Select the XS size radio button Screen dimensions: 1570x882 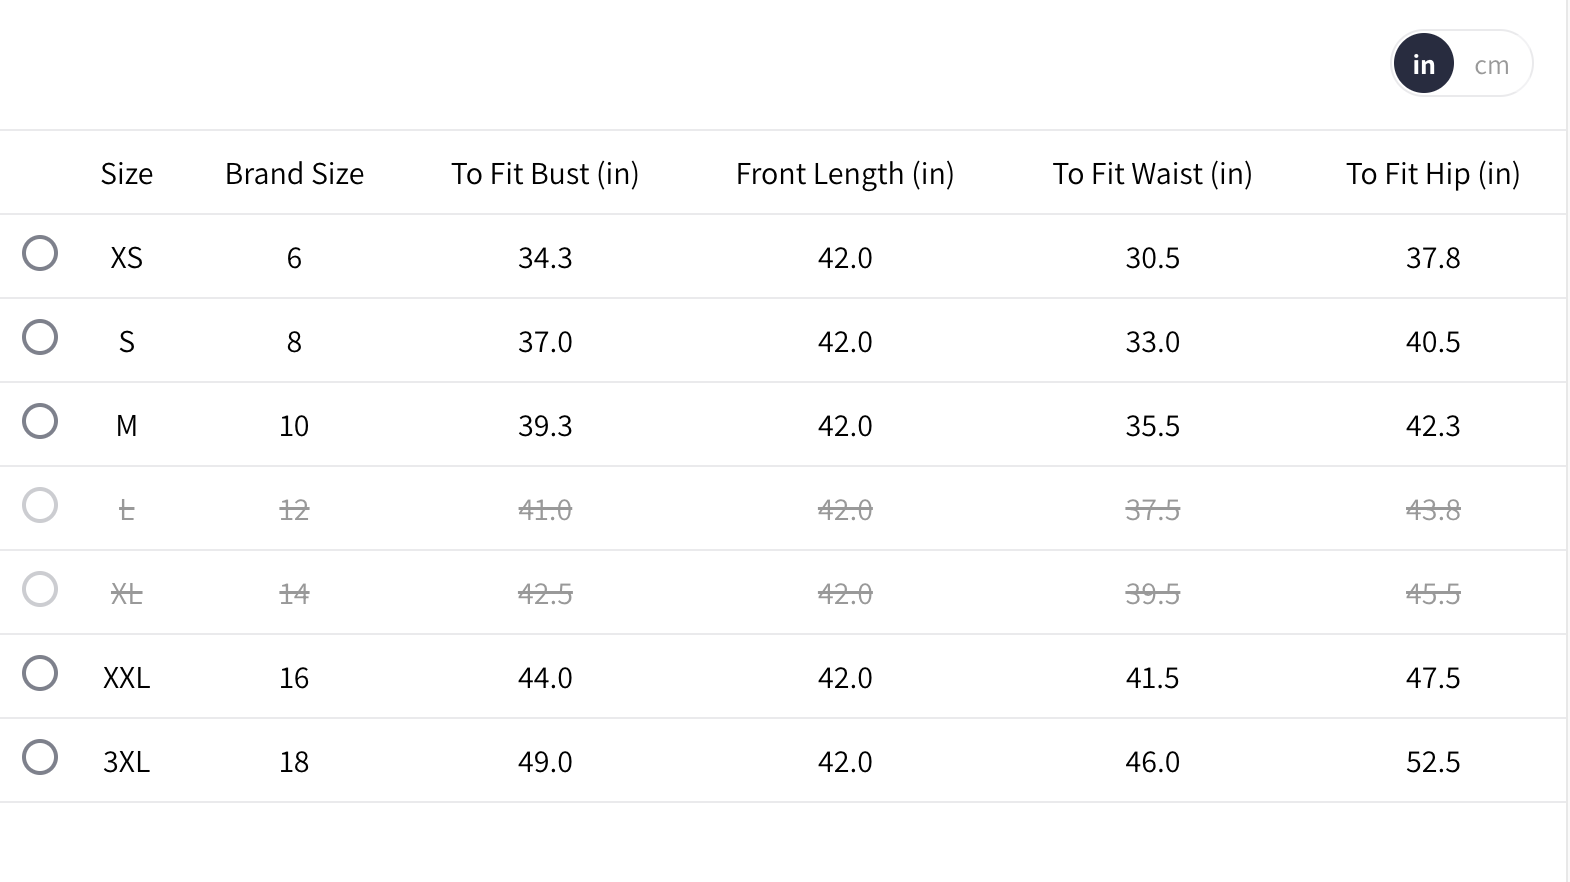pyautogui.click(x=40, y=253)
